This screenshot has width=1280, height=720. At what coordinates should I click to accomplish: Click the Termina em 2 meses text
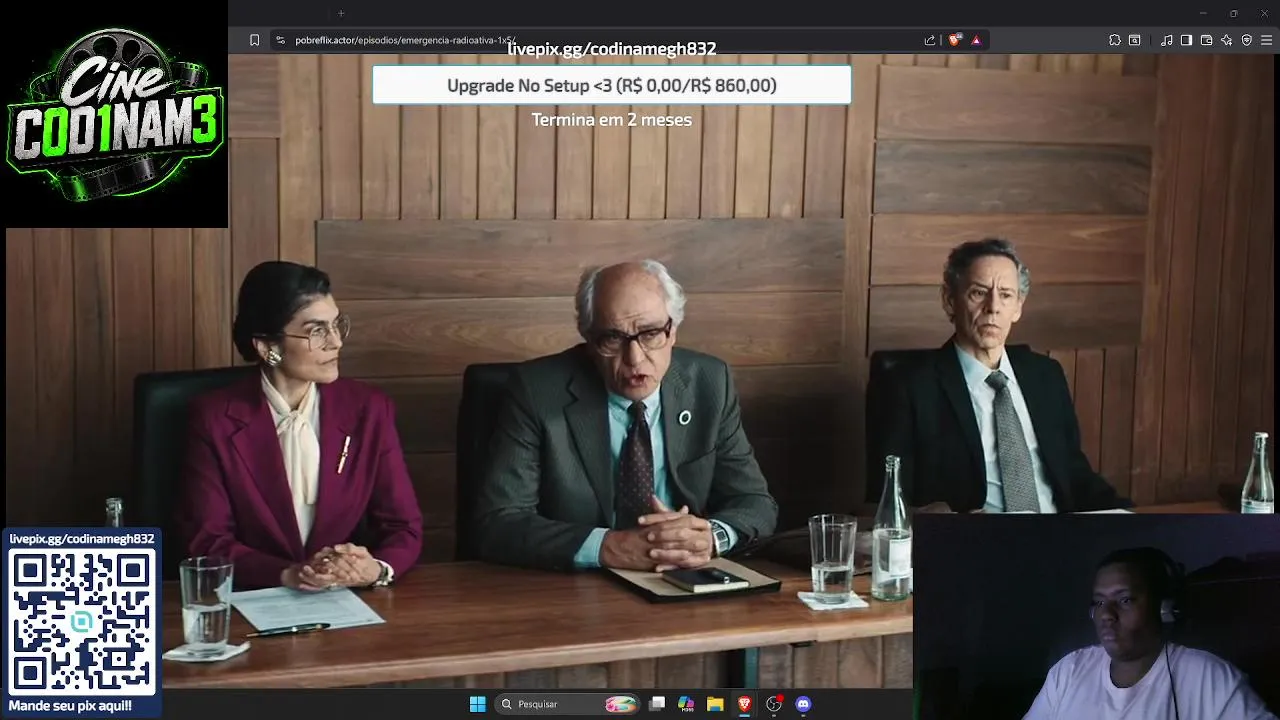click(x=612, y=120)
